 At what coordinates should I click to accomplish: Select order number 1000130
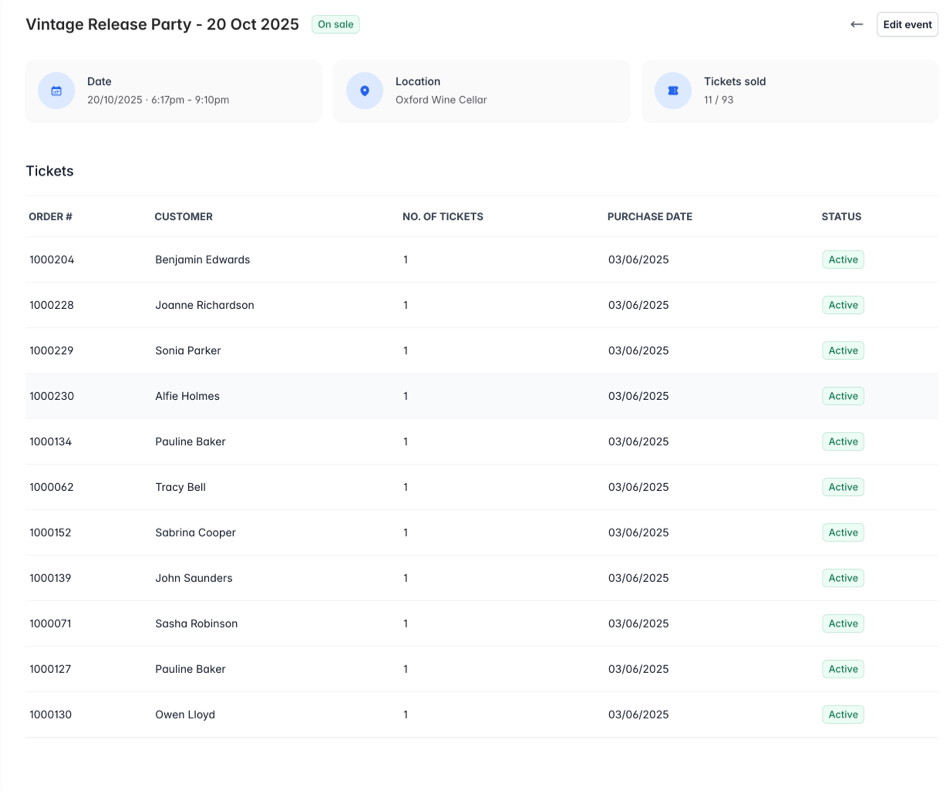(x=51, y=714)
